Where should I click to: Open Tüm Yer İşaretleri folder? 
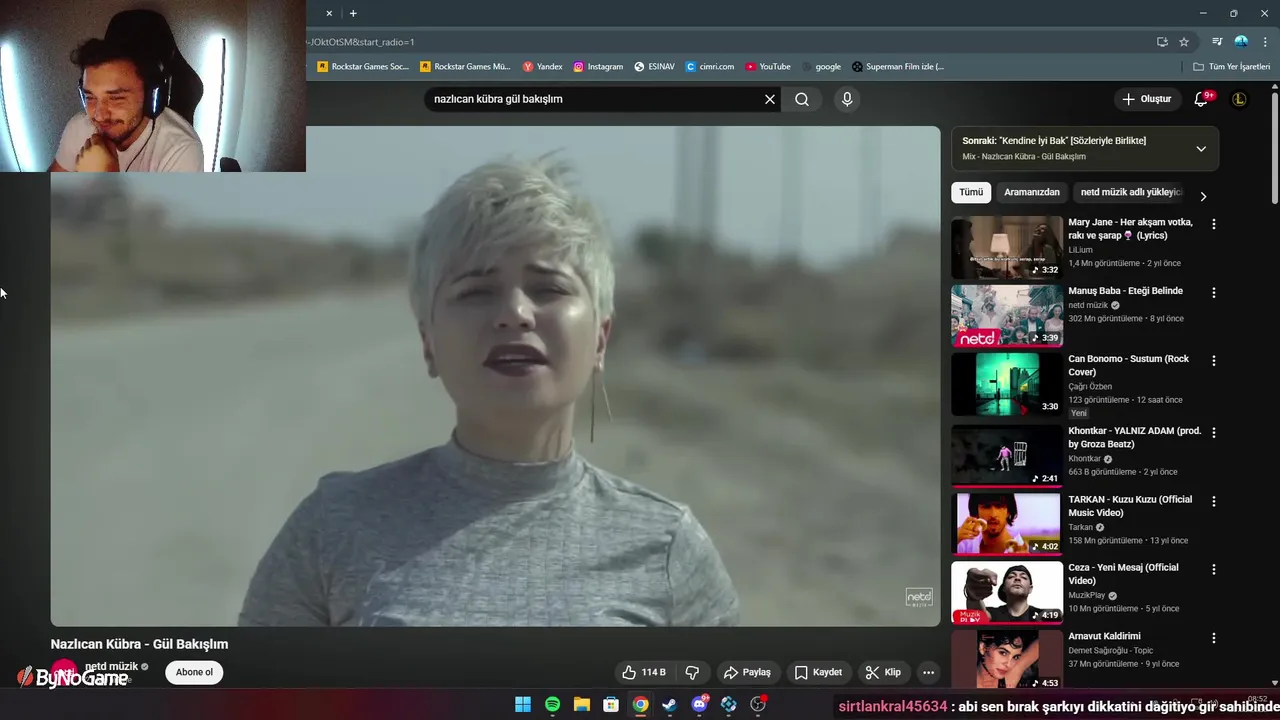(x=1232, y=67)
